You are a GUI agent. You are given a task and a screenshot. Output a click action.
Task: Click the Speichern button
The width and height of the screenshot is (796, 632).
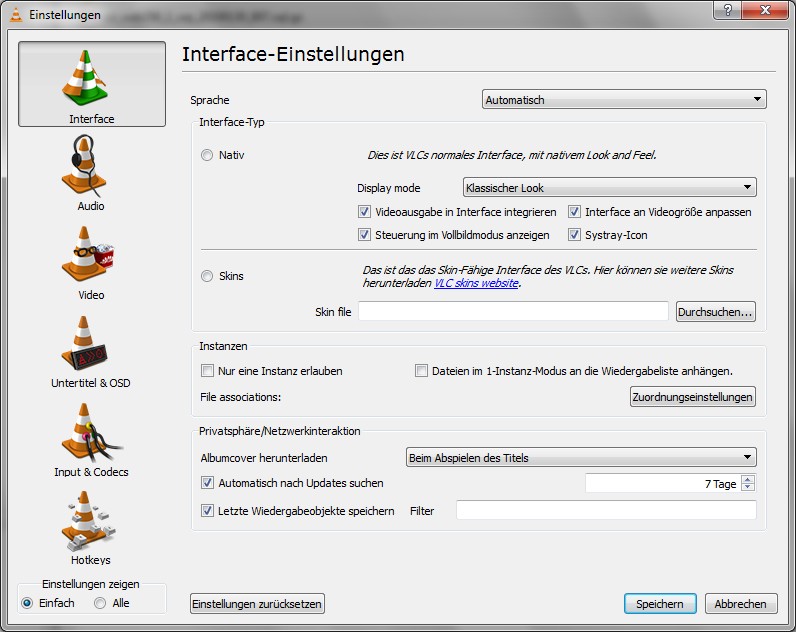point(659,604)
